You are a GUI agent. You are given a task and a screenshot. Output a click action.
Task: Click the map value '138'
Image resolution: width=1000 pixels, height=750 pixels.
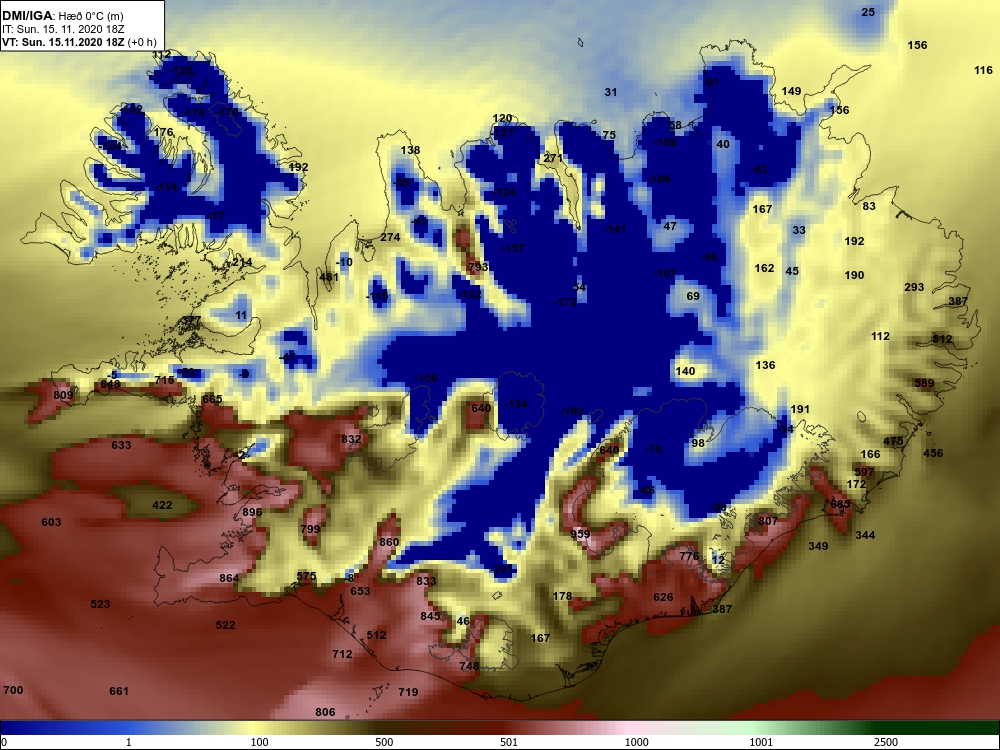tap(410, 151)
